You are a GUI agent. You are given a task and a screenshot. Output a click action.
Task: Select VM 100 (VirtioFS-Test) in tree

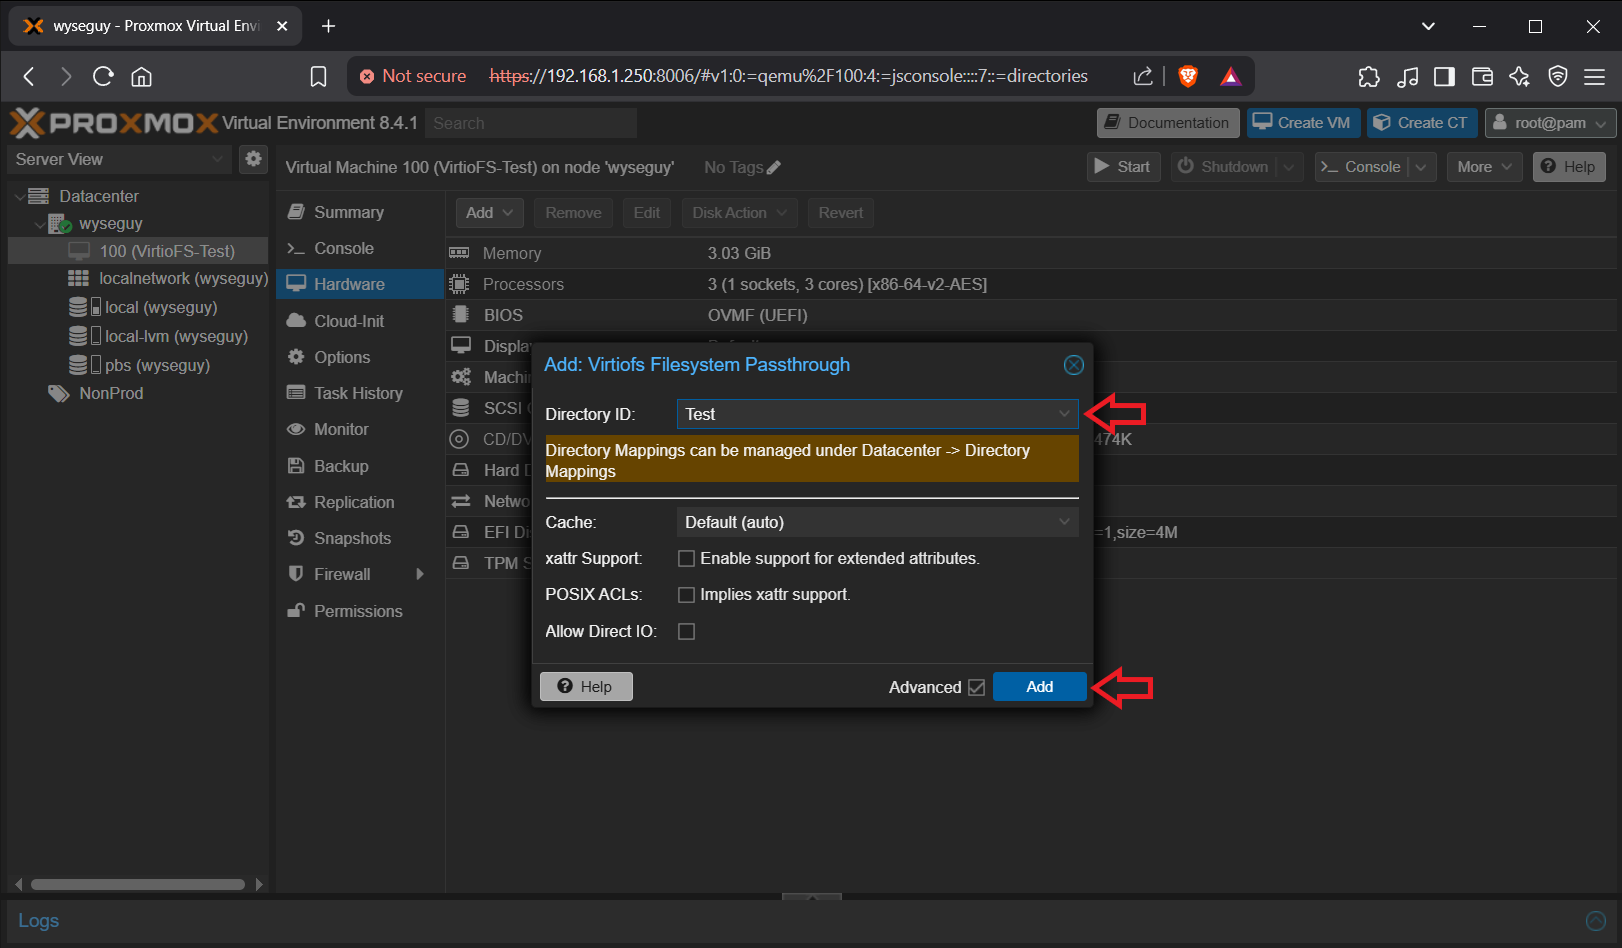click(138, 251)
